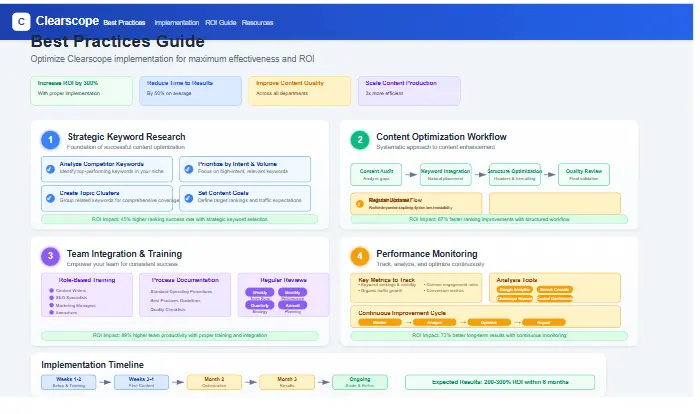
Task: Click the Google Analytics tool pill
Action: pyautogui.click(x=515, y=289)
